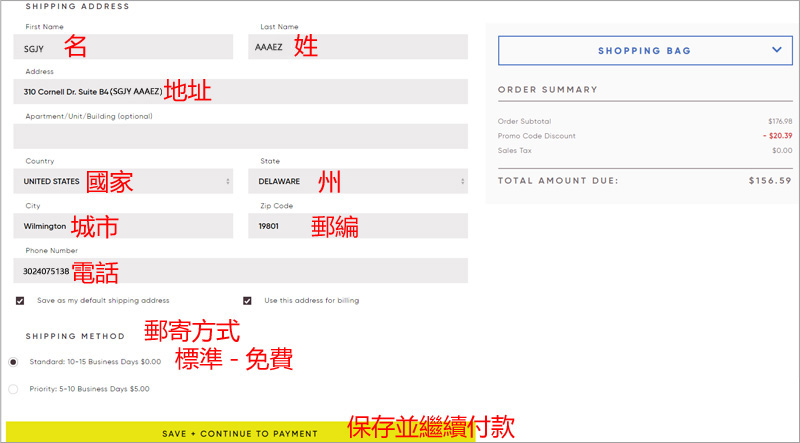
Task: Select the Apartment/Unit/Building optional field
Action: [240, 136]
